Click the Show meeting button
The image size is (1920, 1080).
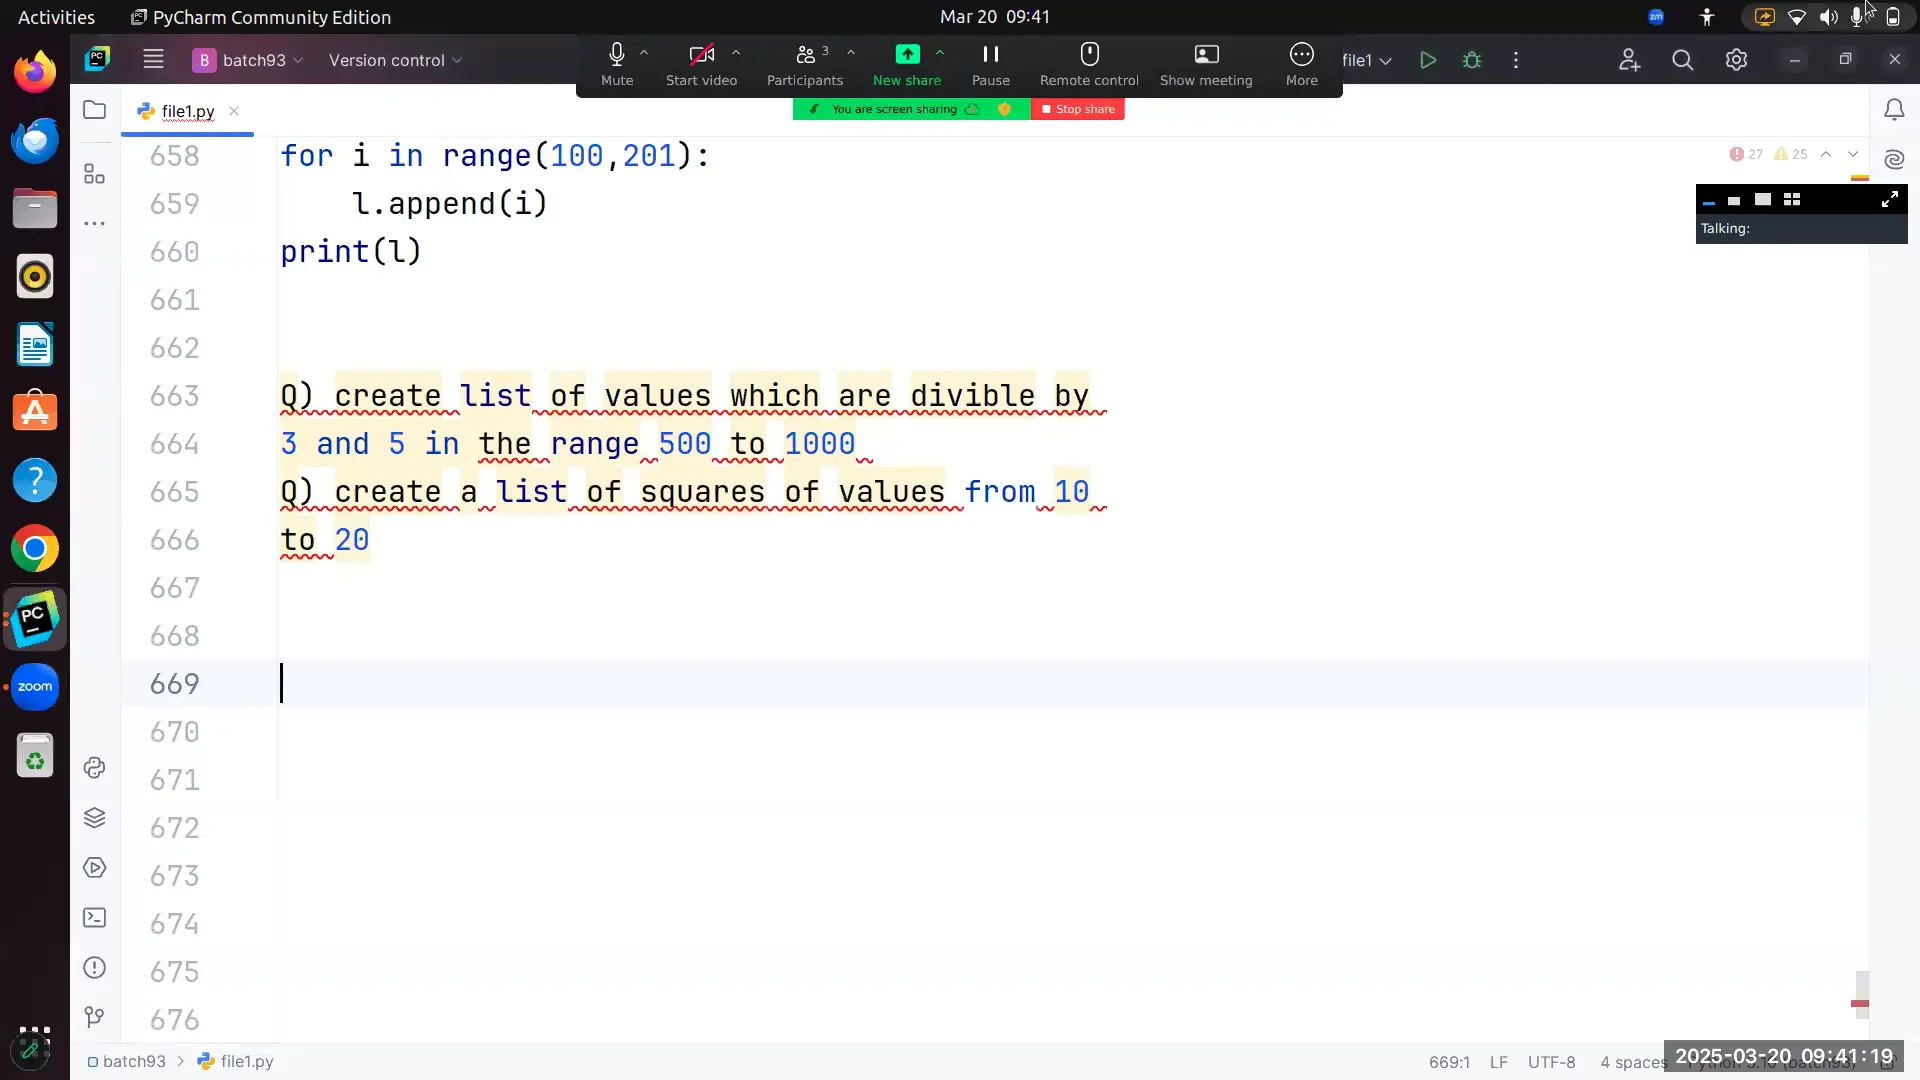point(1206,60)
